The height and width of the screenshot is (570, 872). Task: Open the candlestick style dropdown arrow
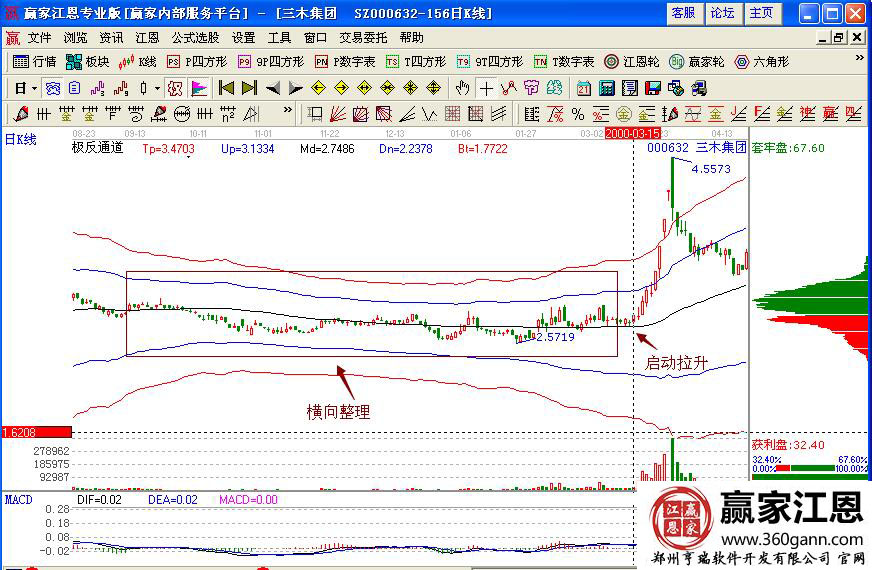pos(157,88)
